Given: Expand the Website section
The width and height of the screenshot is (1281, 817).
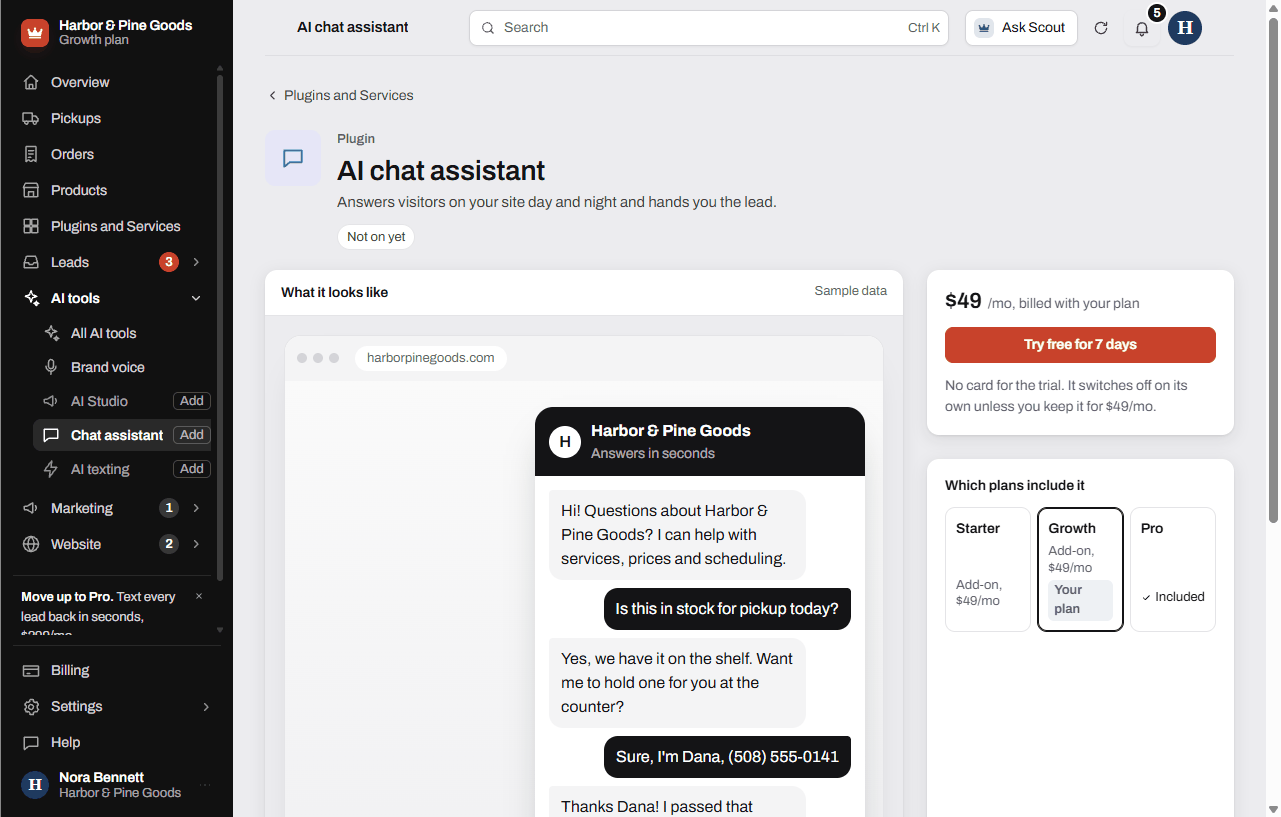Looking at the screenshot, I should [196, 544].
